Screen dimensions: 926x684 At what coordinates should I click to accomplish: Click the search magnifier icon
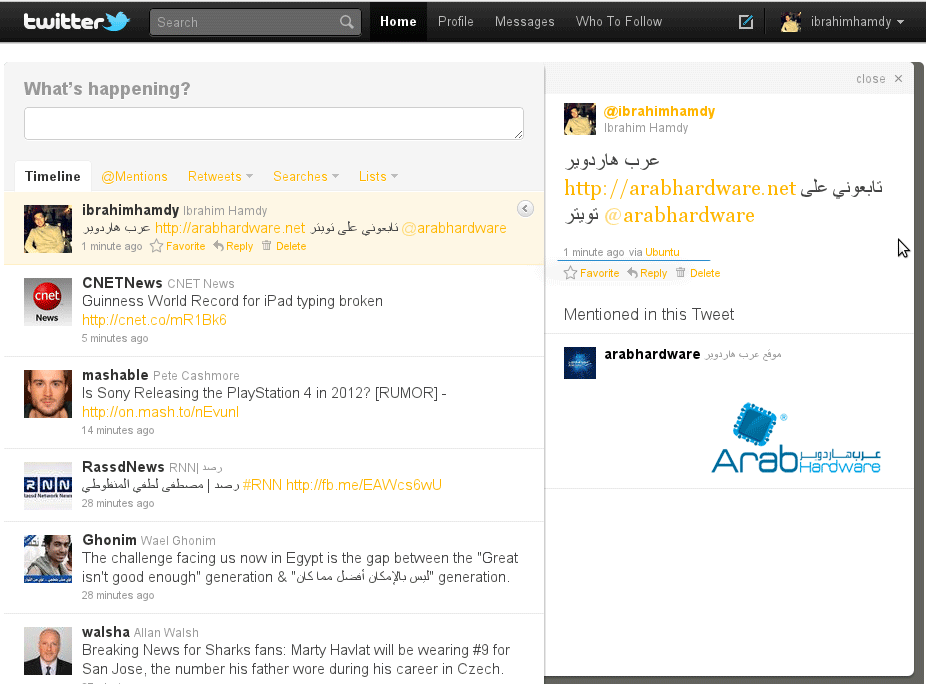coord(347,22)
